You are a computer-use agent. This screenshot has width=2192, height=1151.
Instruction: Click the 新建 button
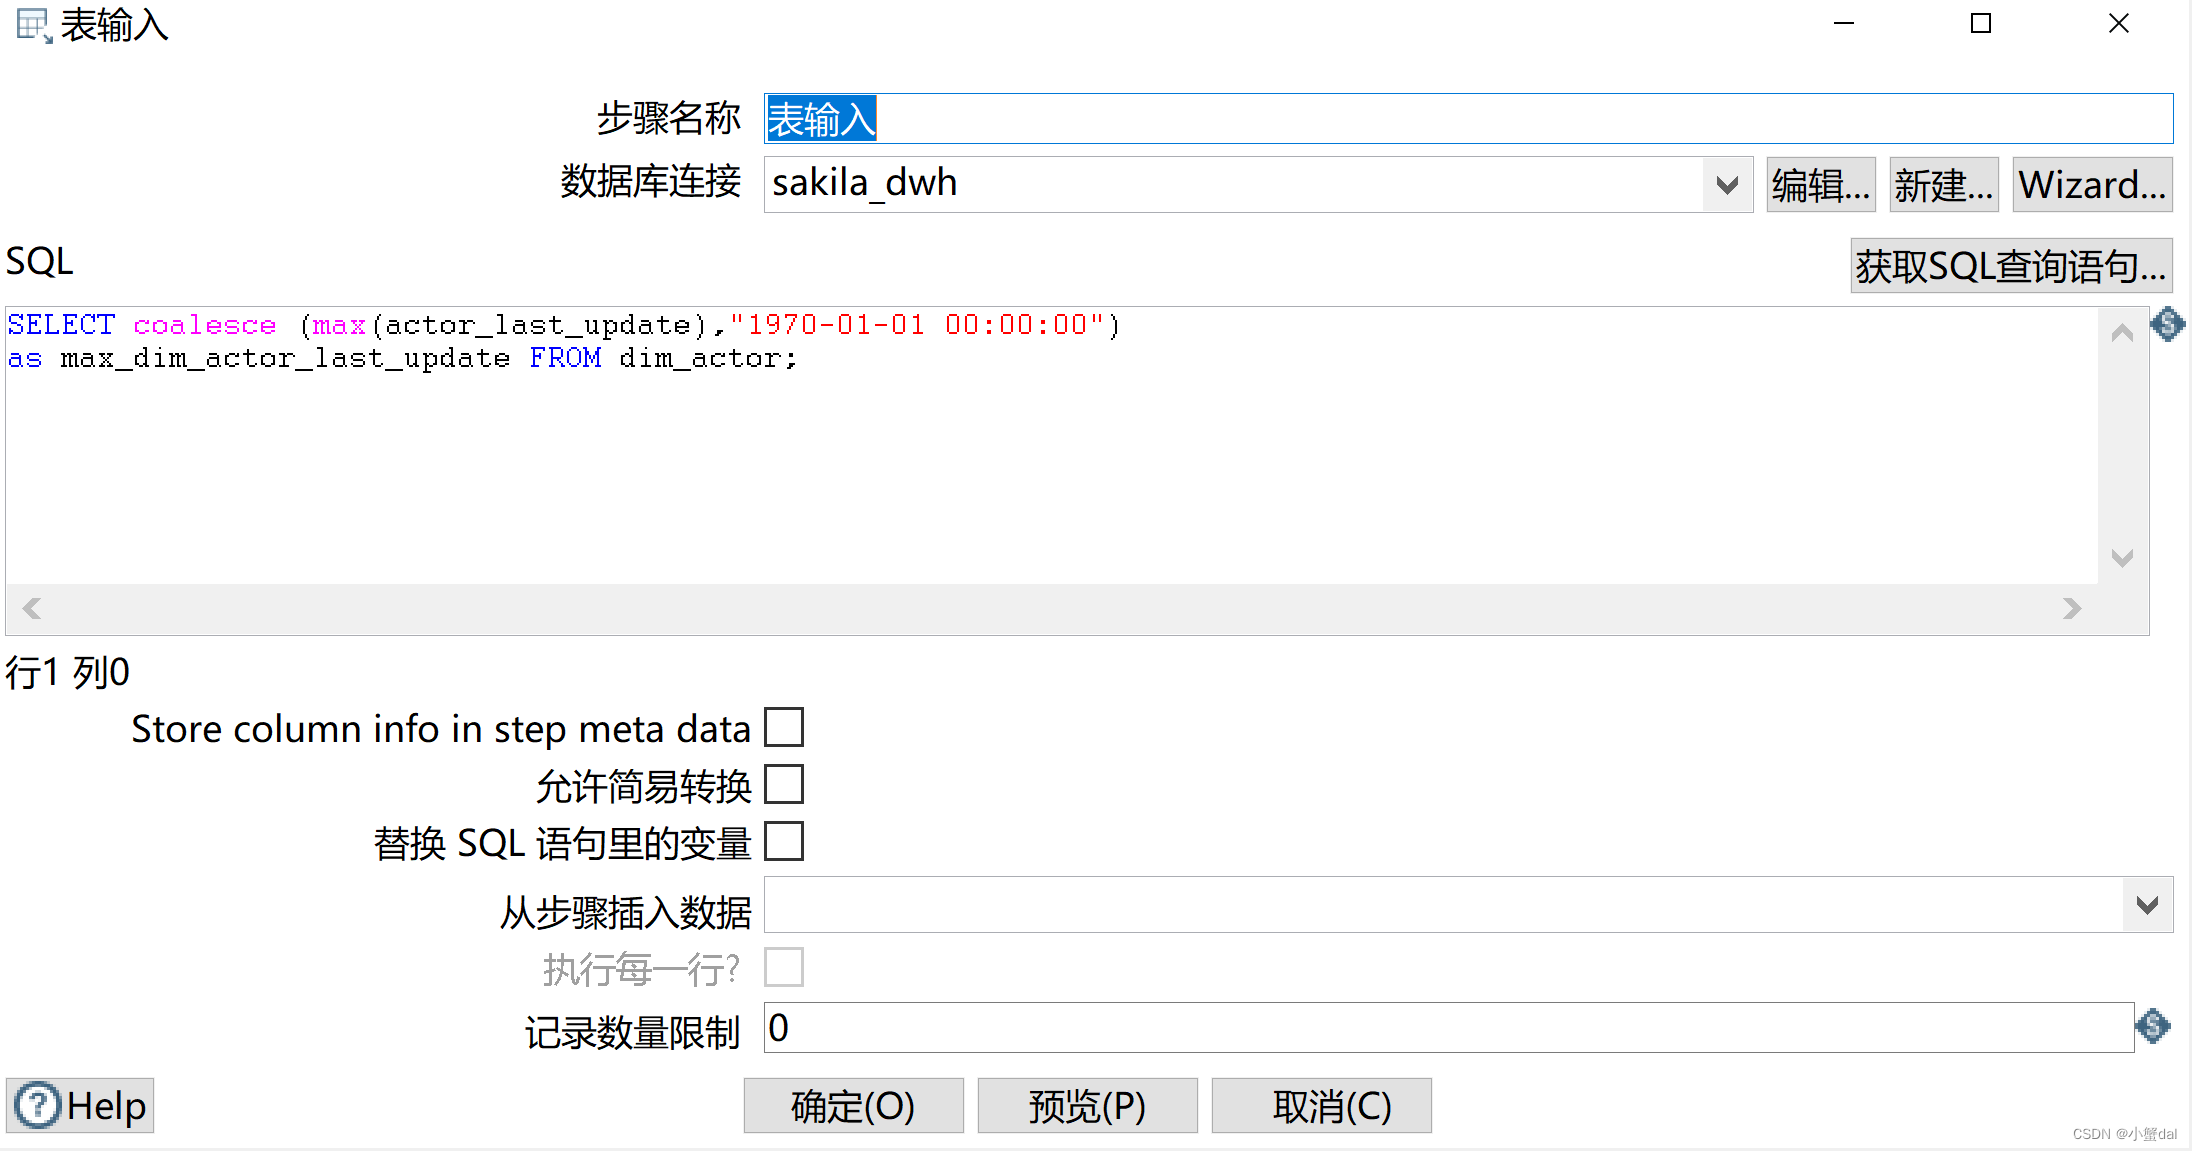(x=1943, y=184)
